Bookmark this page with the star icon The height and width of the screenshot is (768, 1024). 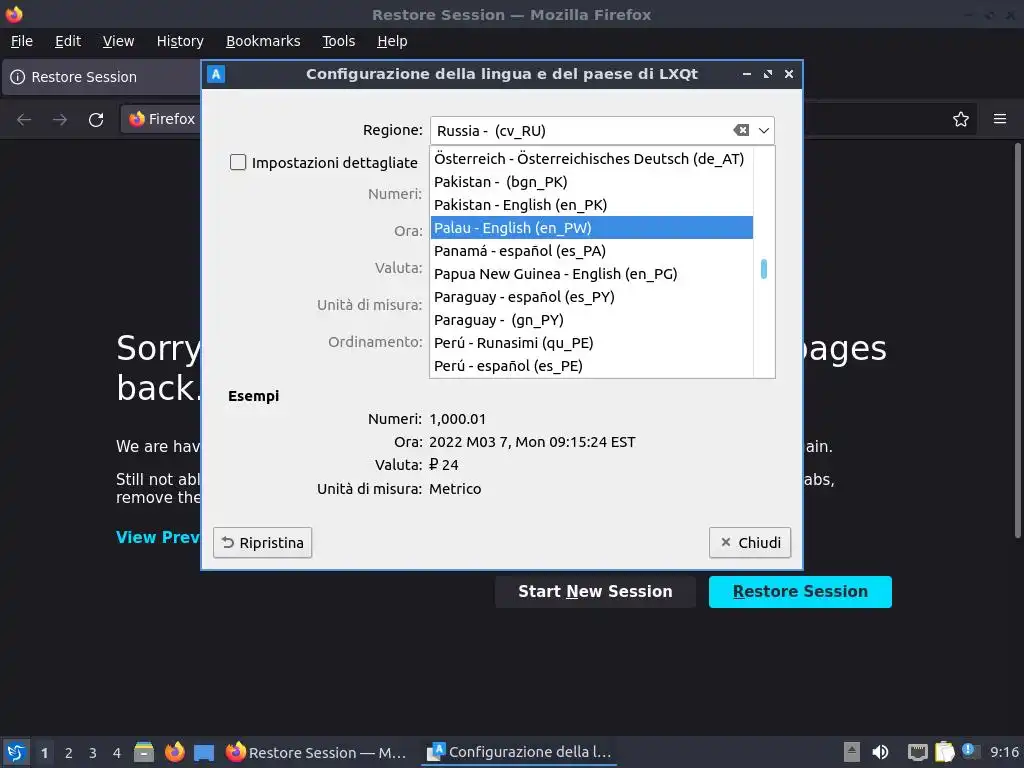tap(960, 120)
